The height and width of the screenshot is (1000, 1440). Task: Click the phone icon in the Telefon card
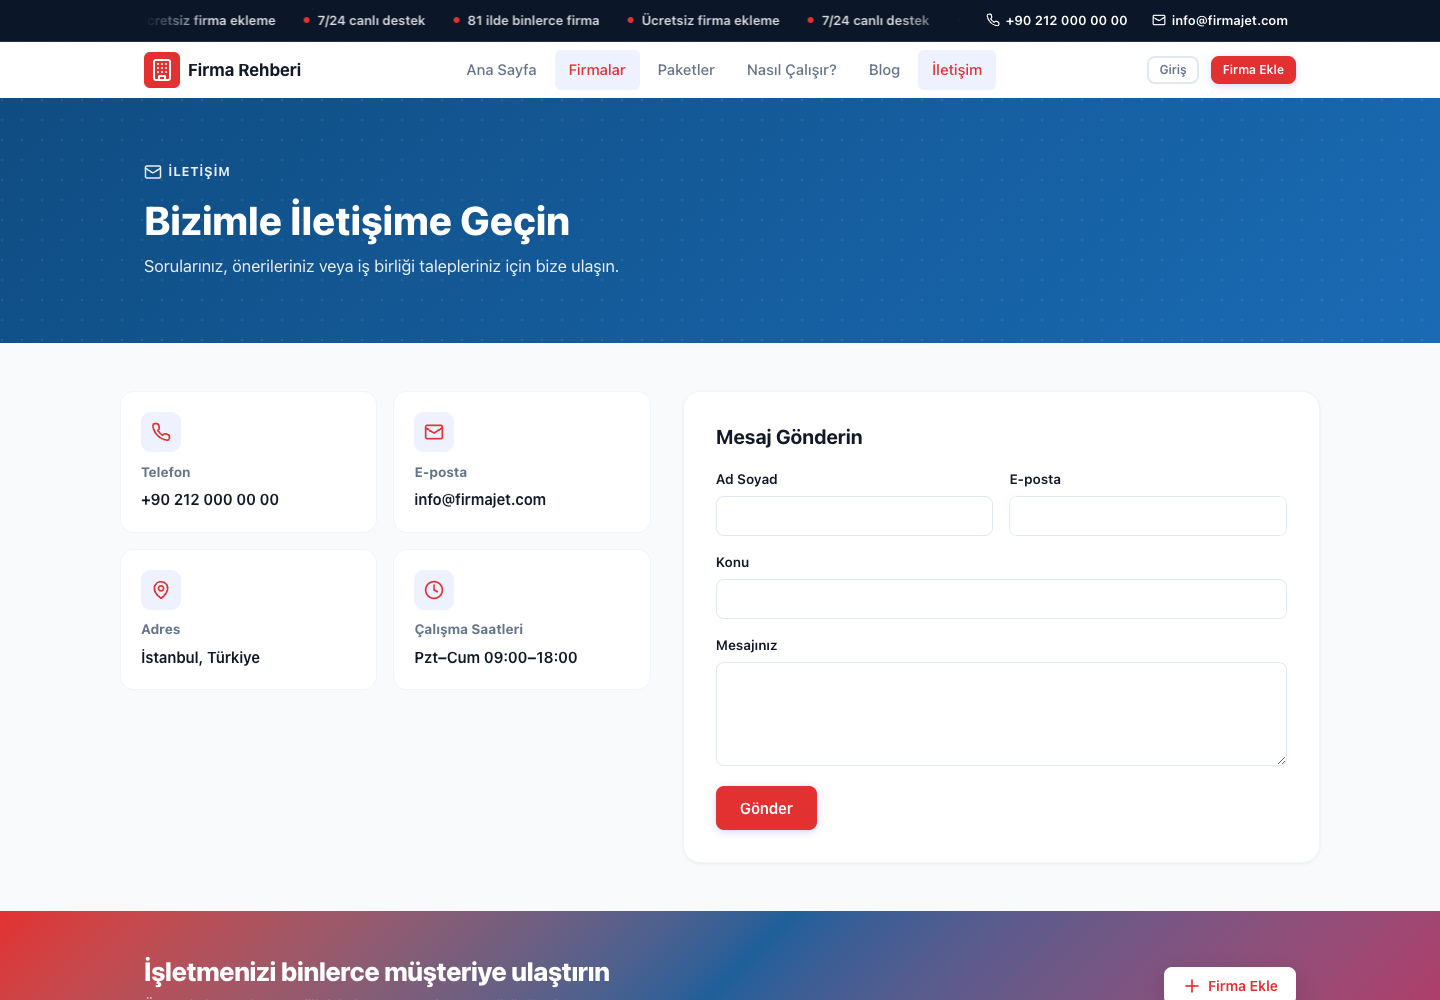161,432
